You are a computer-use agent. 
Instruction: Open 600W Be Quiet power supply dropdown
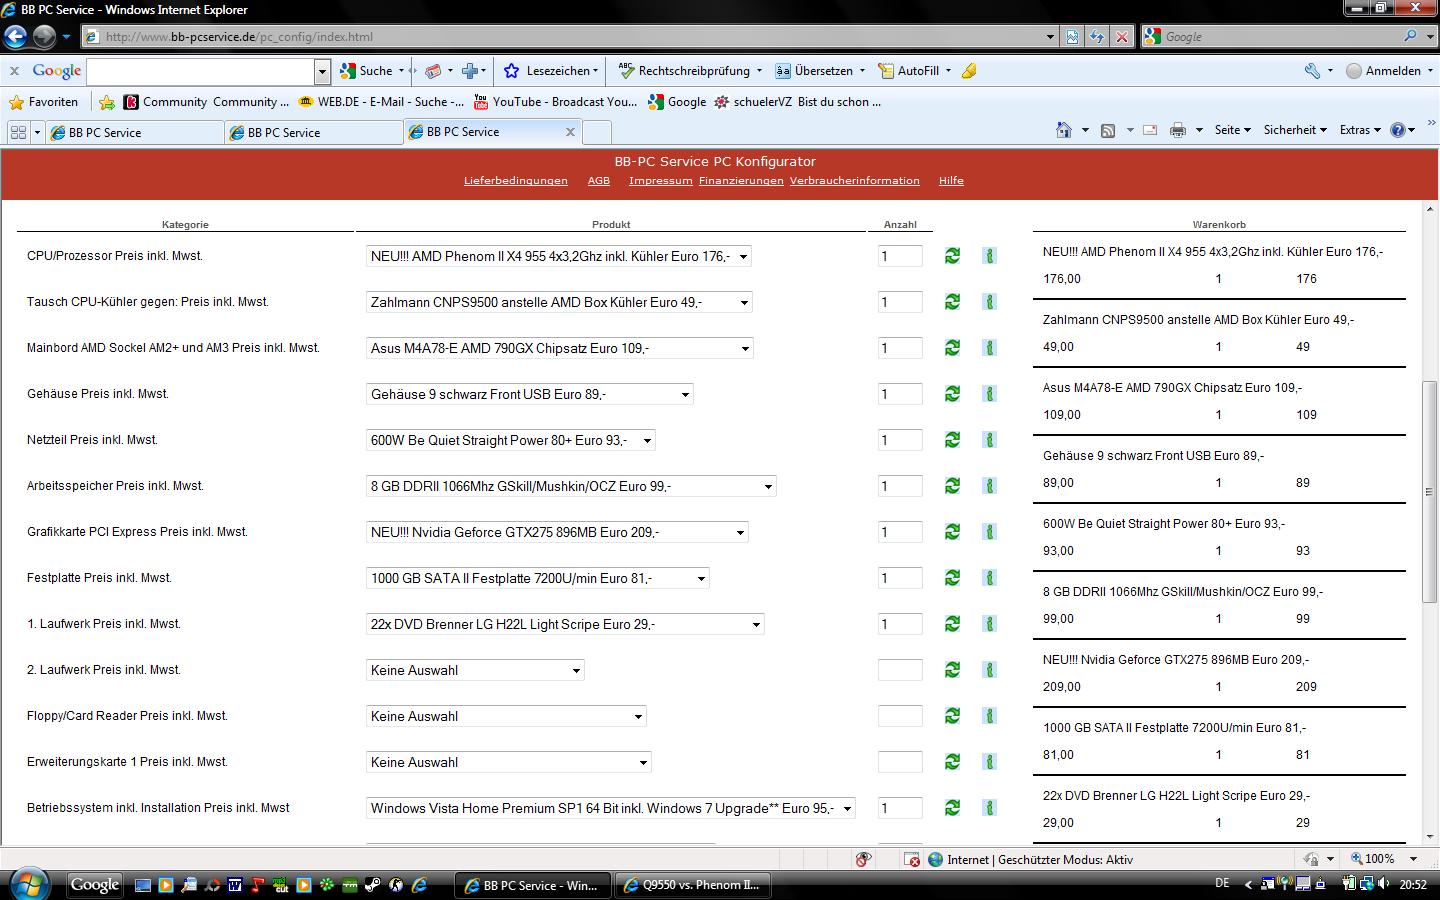click(511, 440)
